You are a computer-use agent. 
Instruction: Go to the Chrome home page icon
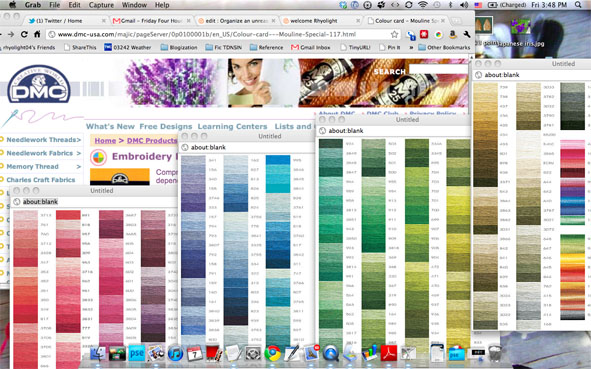click(x=37, y=34)
